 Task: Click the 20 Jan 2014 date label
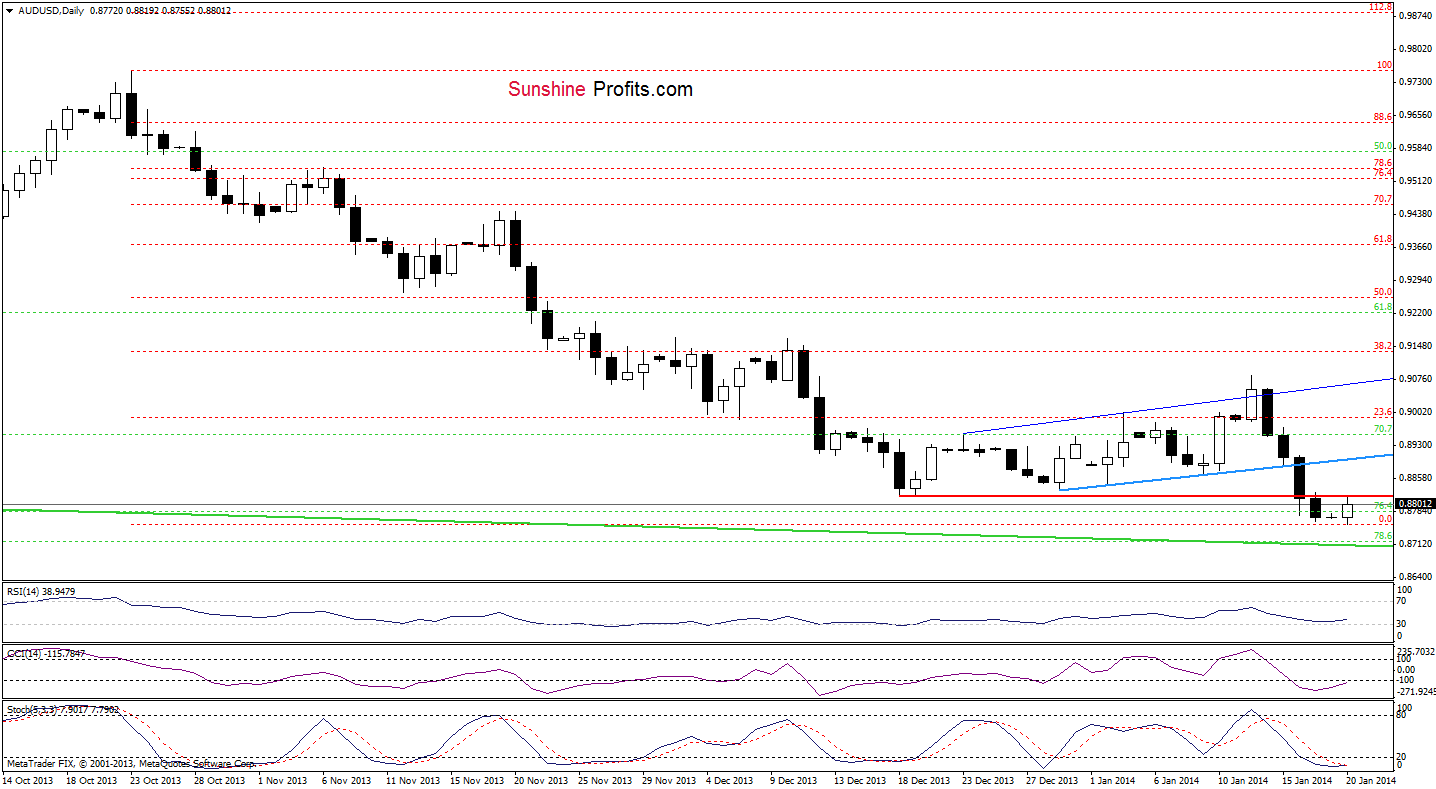pos(1373,780)
